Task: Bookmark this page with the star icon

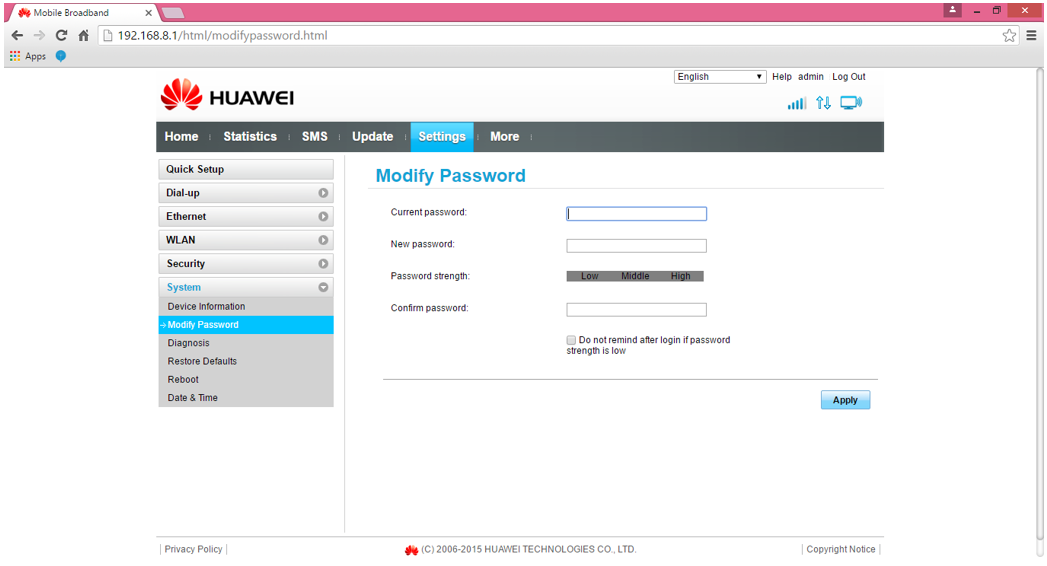Action: pos(1009,35)
